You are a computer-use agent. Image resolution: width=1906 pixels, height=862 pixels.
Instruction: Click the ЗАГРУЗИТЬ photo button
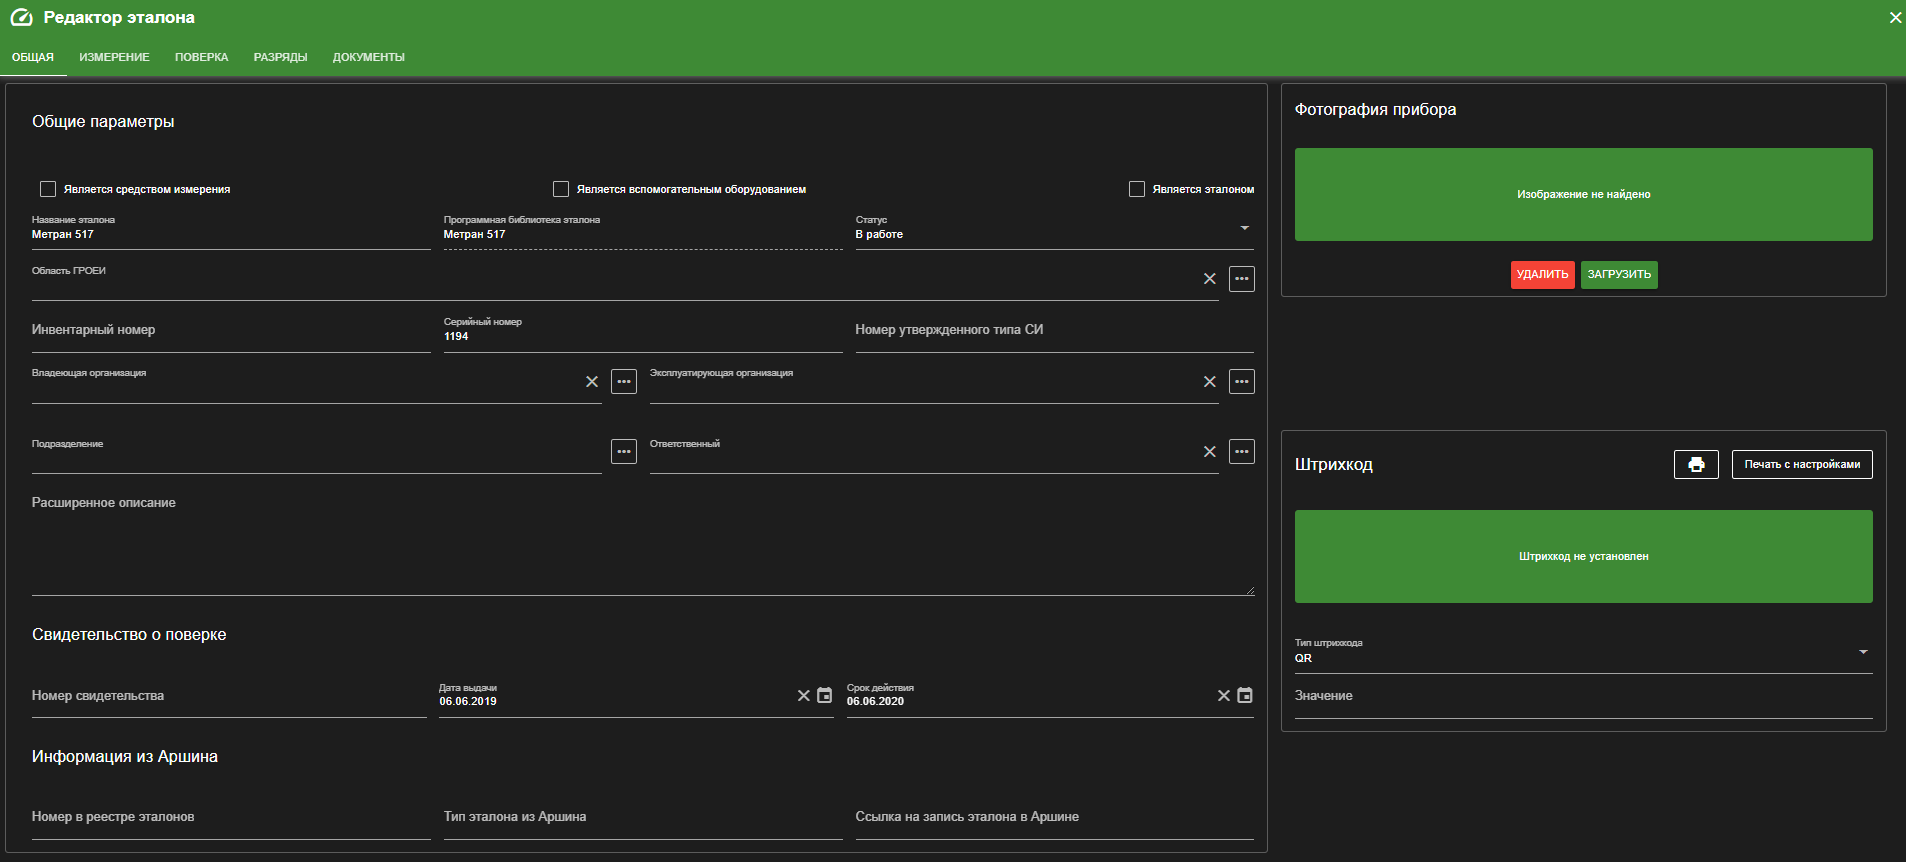pos(1619,275)
